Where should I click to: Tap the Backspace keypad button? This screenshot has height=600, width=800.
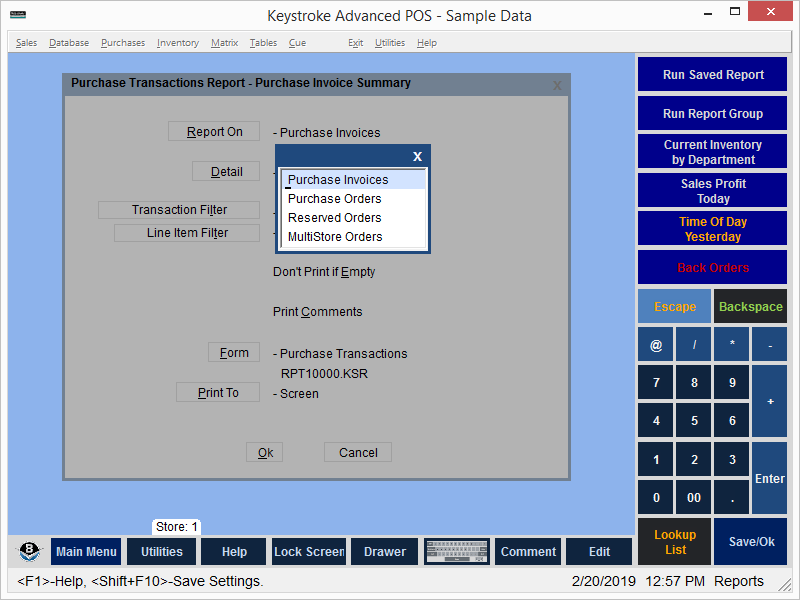pos(750,307)
